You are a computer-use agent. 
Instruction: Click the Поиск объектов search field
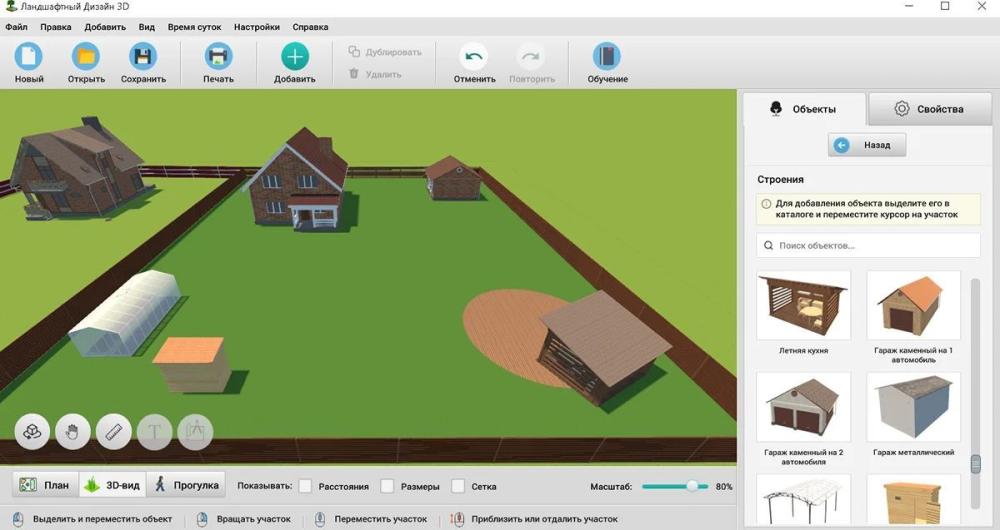click(x=868, y=245)
